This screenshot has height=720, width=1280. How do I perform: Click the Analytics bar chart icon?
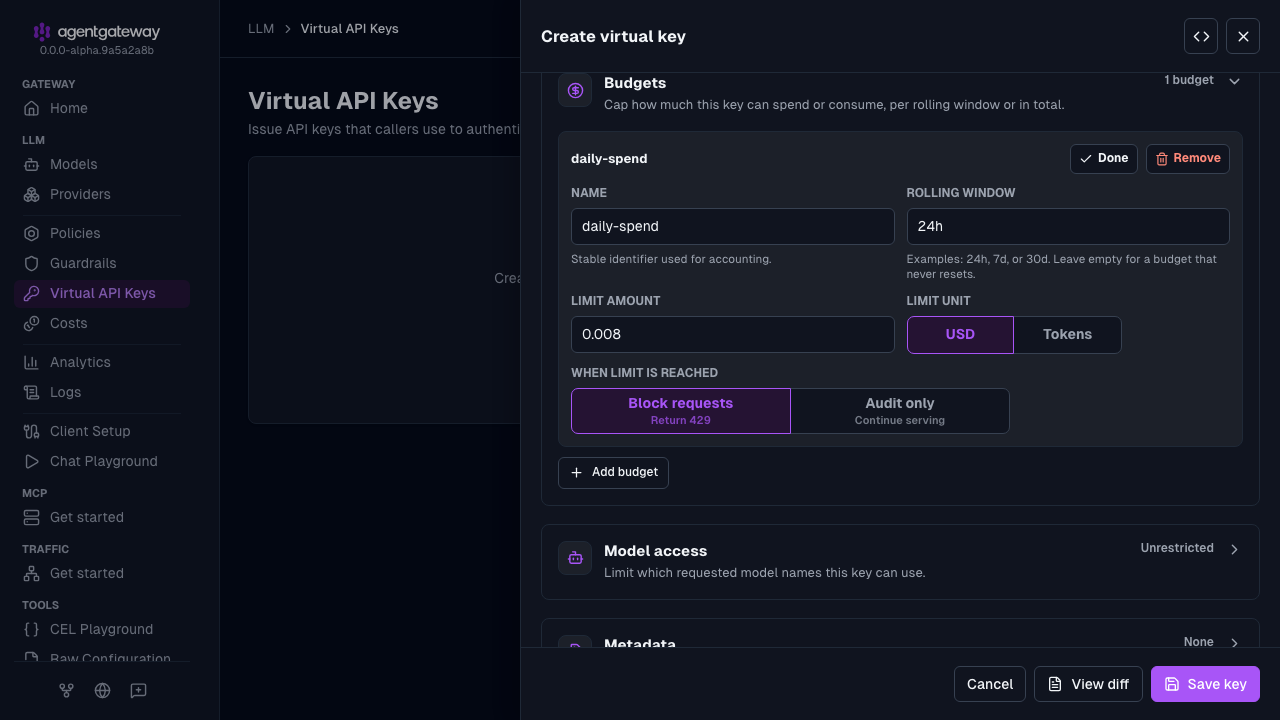(32, 362)
